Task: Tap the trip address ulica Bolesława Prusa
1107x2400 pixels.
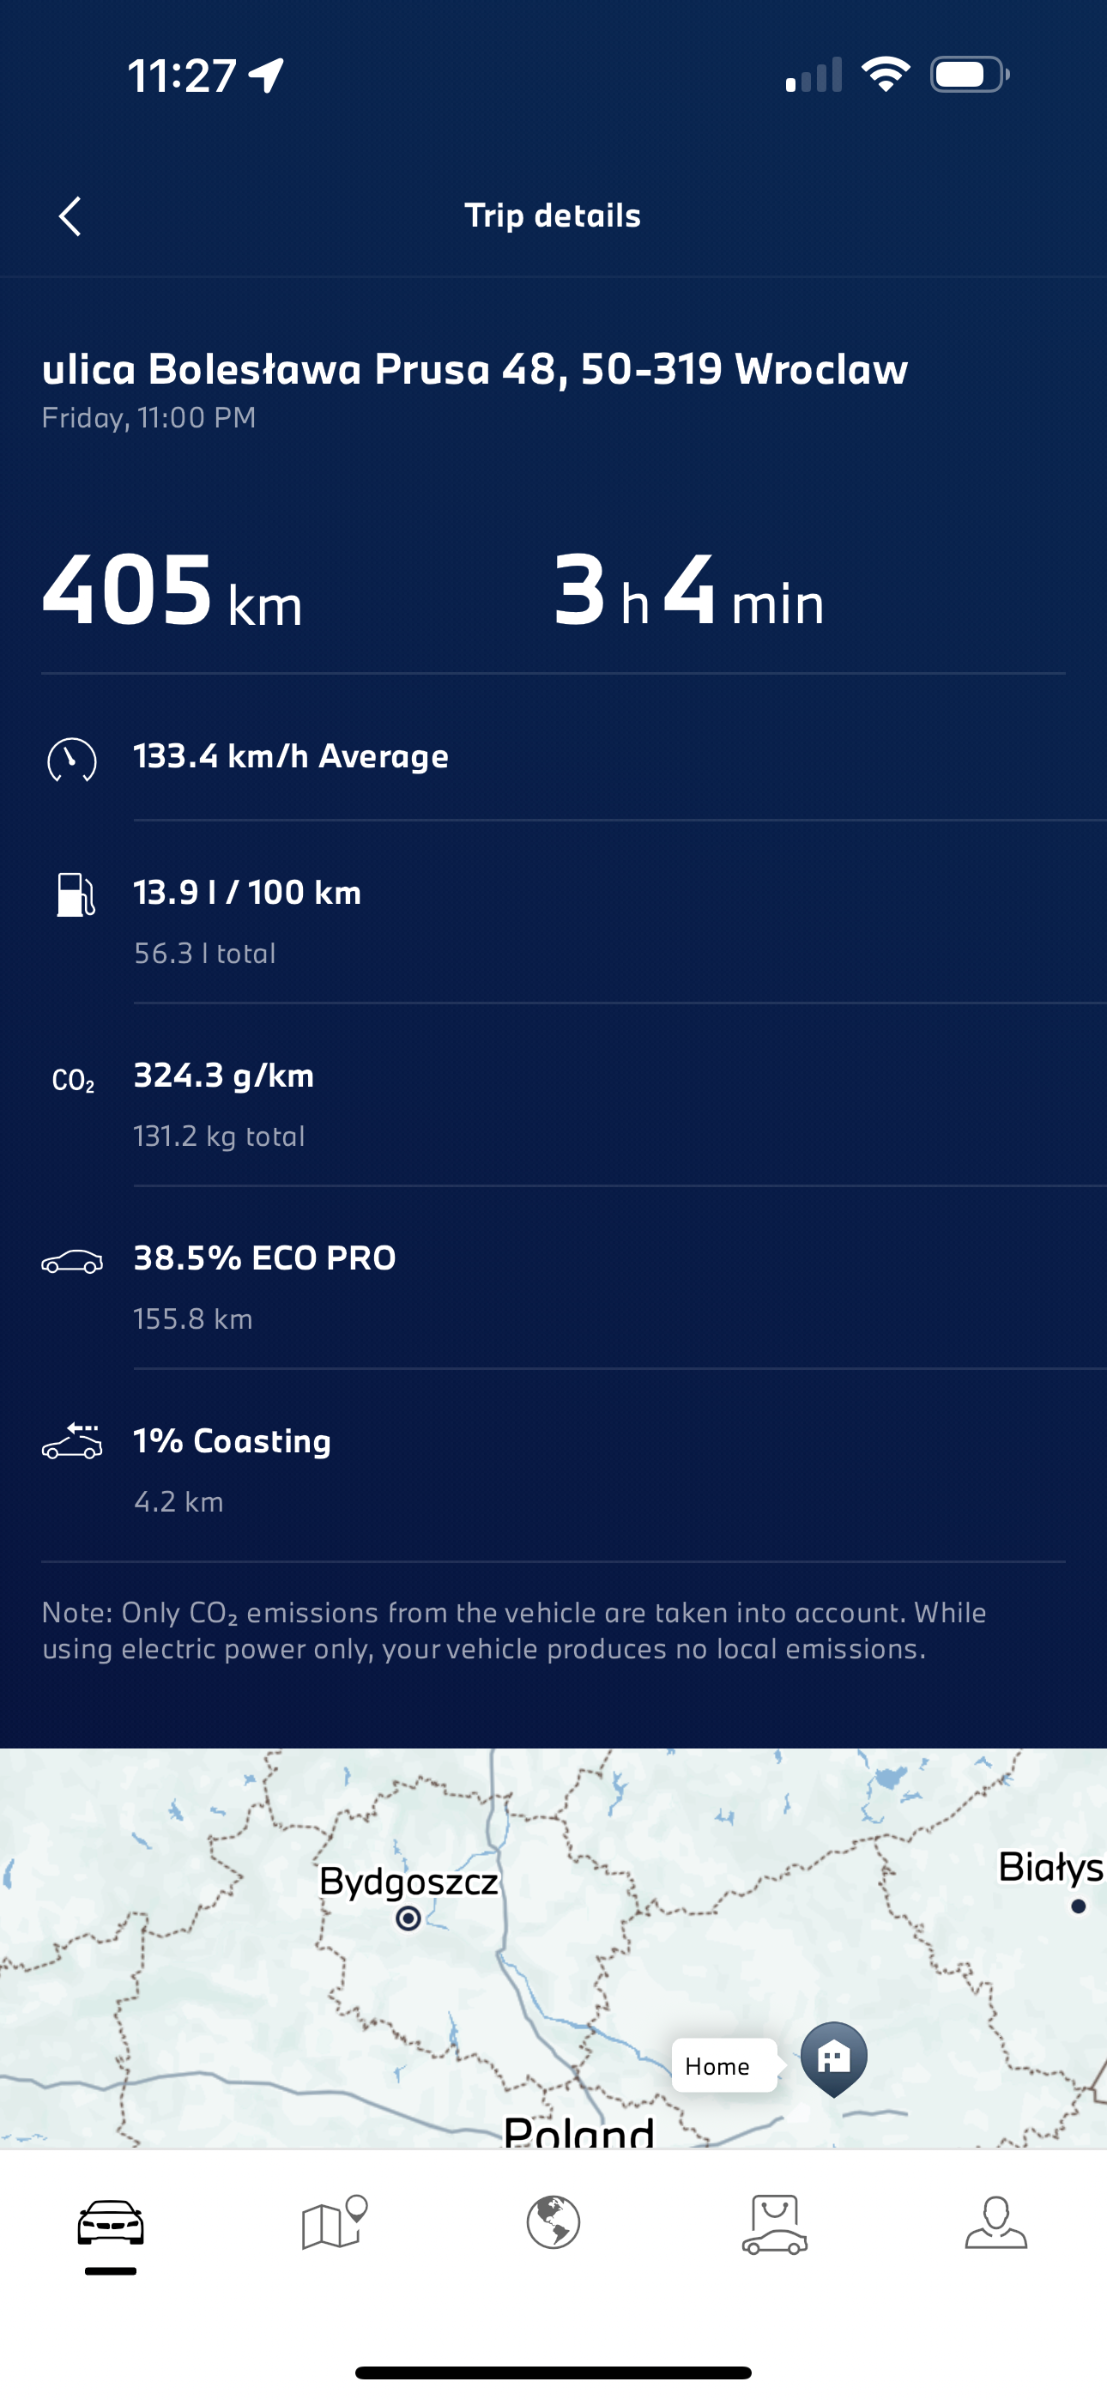Action: click(475, 370)
